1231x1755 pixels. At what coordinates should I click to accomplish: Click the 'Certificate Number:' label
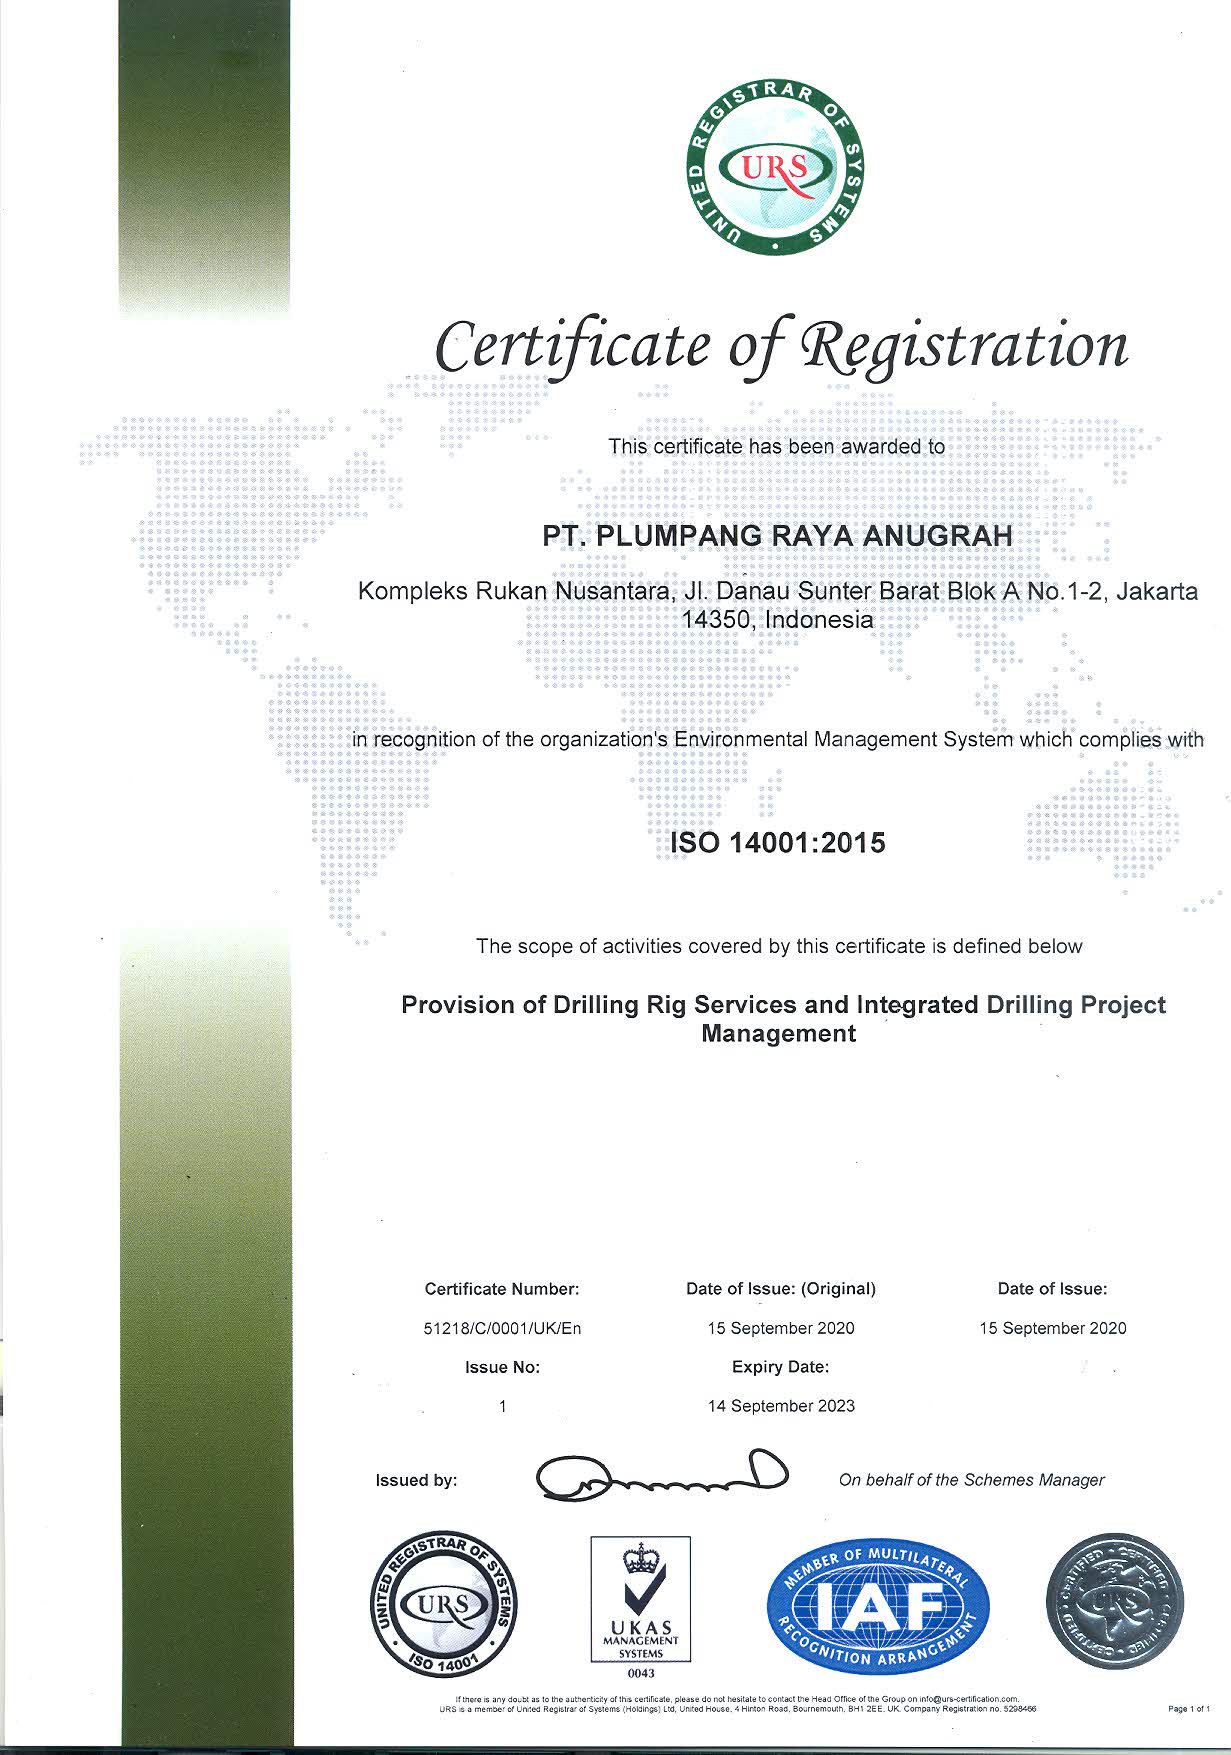point(502,1289)
